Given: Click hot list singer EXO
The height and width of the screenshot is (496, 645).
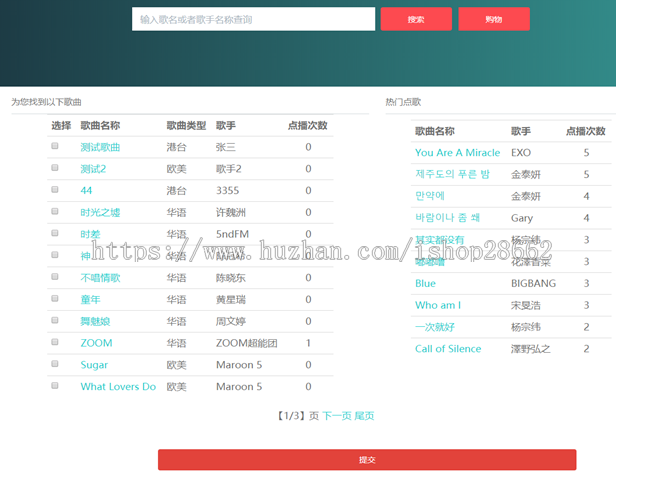Looking at the screenshot, I should [521, 153].
